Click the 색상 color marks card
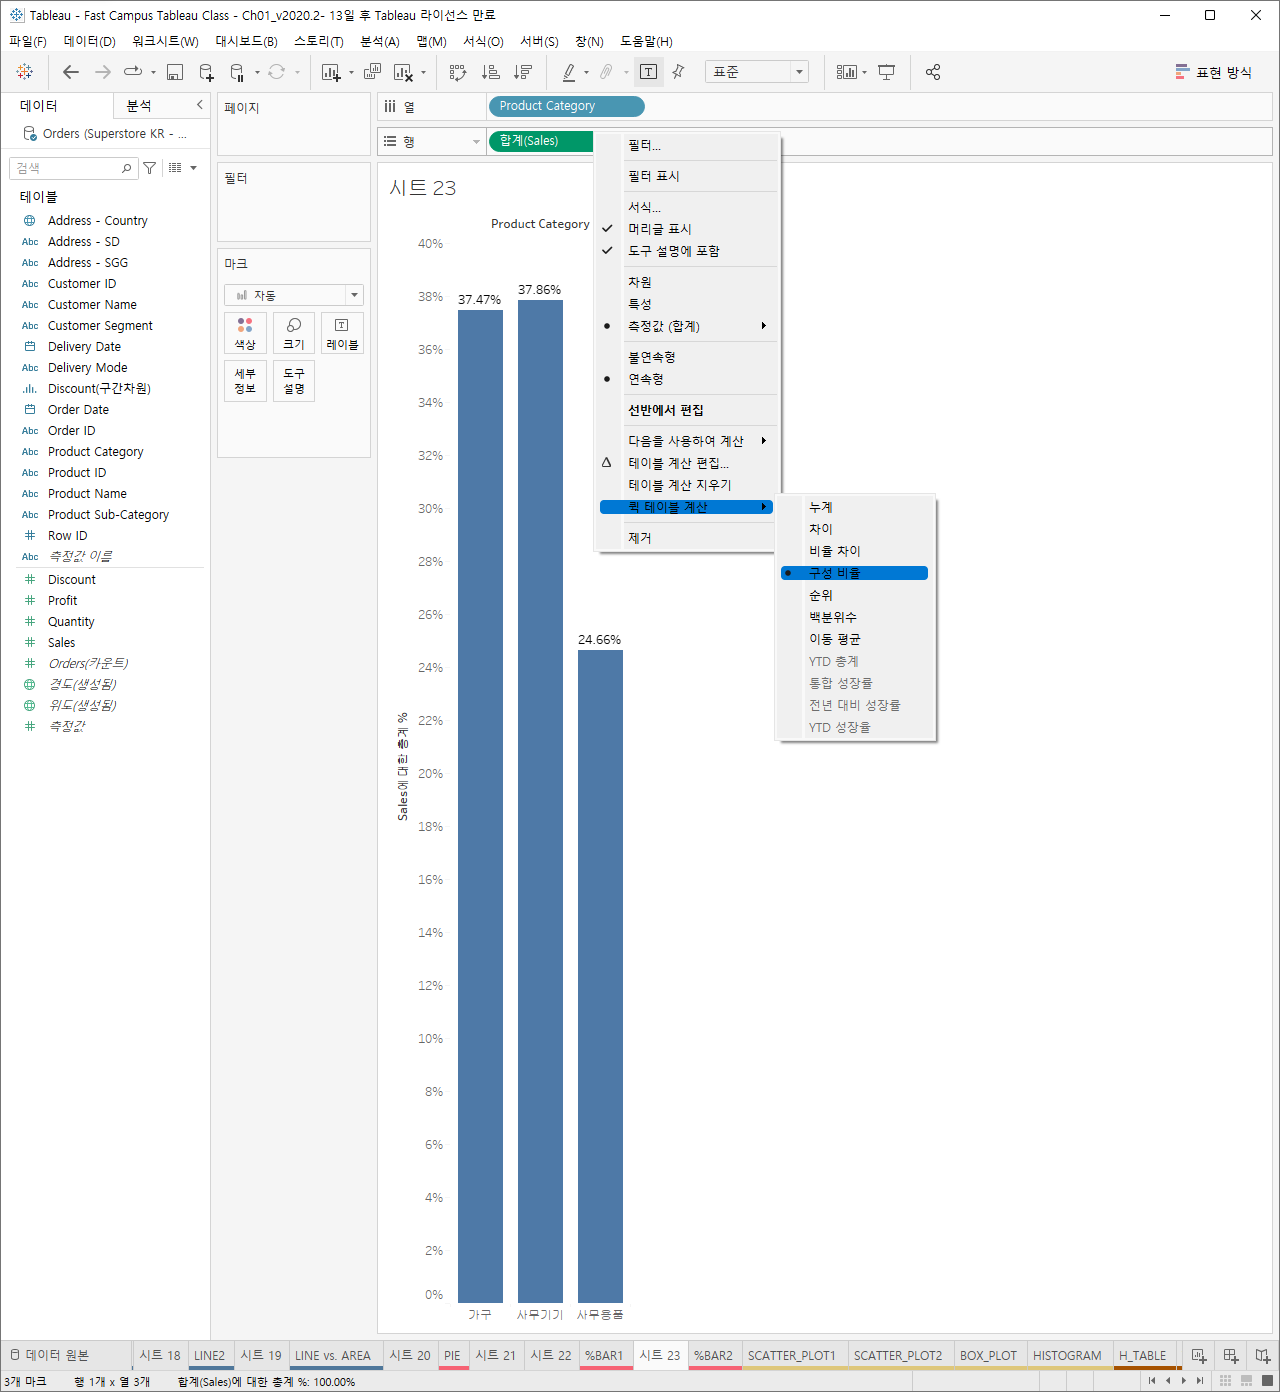The width and height of the screenshot is (1280, 1392). click(245, 333)
